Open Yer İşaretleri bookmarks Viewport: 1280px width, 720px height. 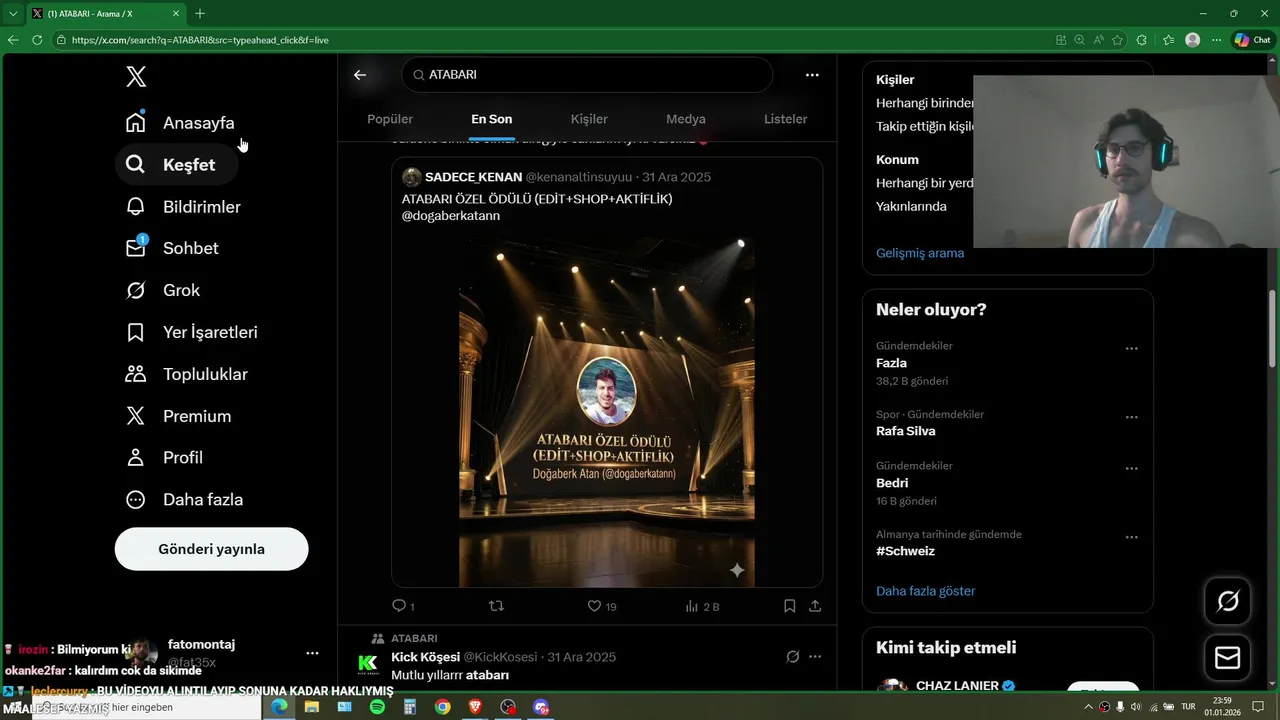(192, 332)
